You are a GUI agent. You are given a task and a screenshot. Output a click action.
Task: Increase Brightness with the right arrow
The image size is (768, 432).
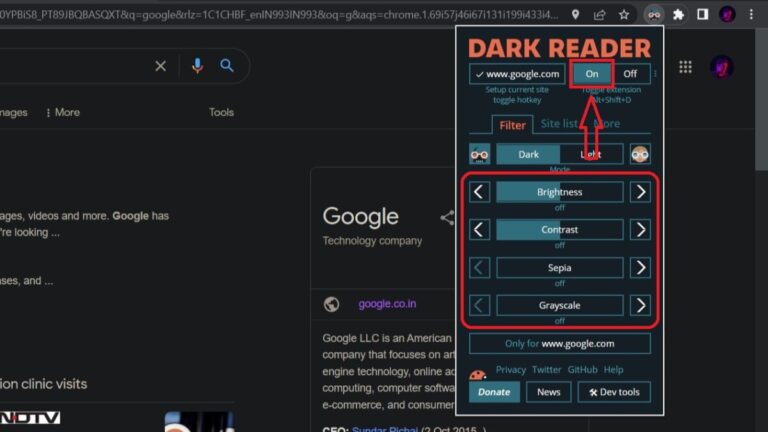[640, 192]
